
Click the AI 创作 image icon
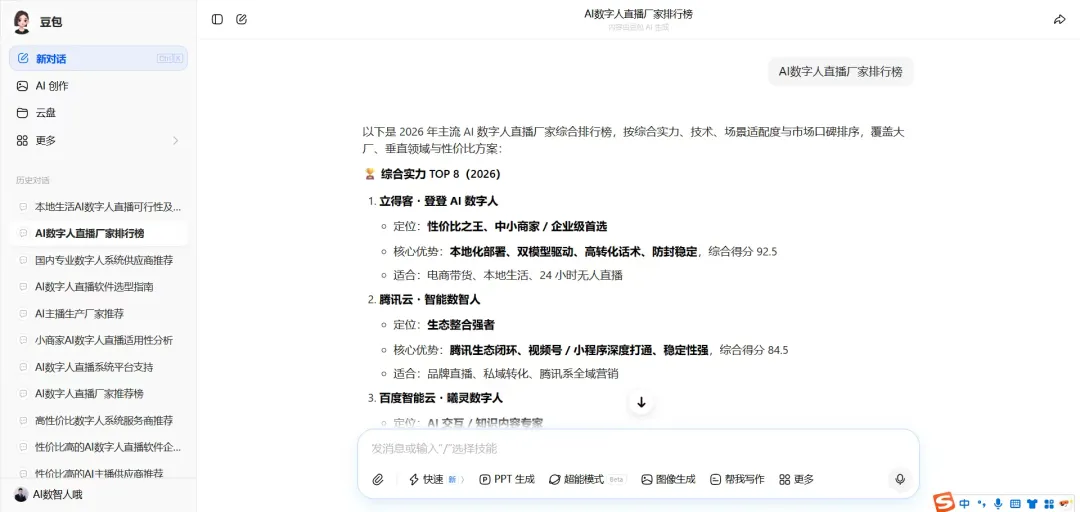[x=23, y=86]
